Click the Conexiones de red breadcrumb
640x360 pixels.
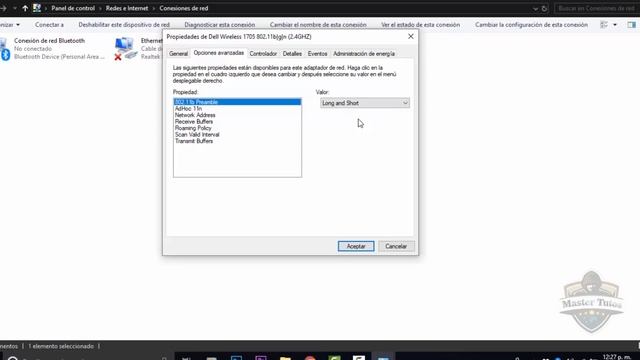[184, 8]
